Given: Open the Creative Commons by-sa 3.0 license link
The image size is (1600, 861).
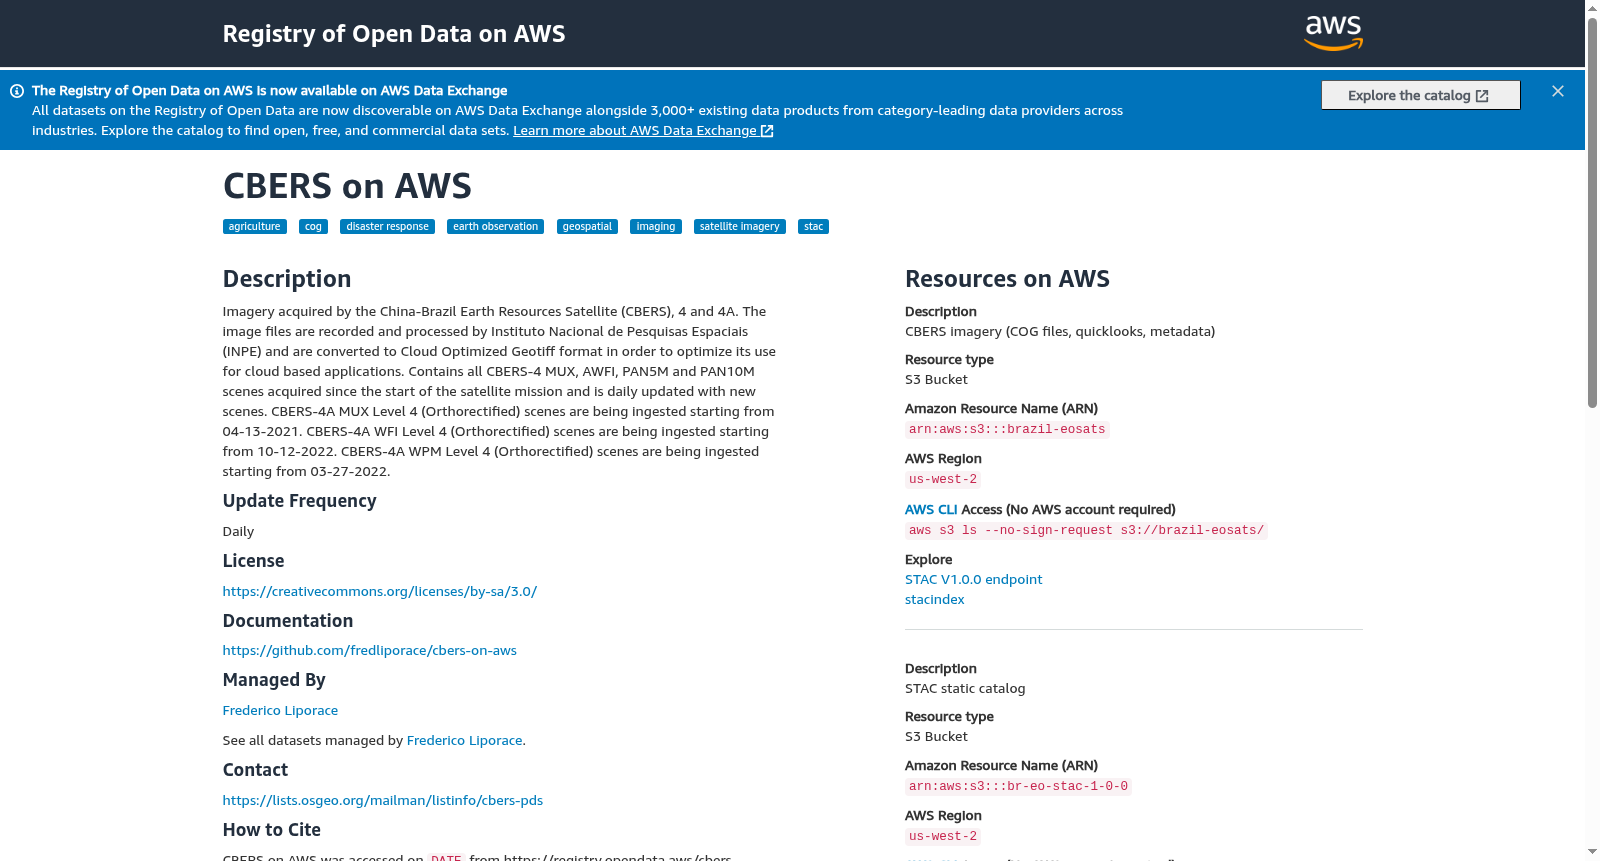Looking at the screenshot, I should point(380,591).
